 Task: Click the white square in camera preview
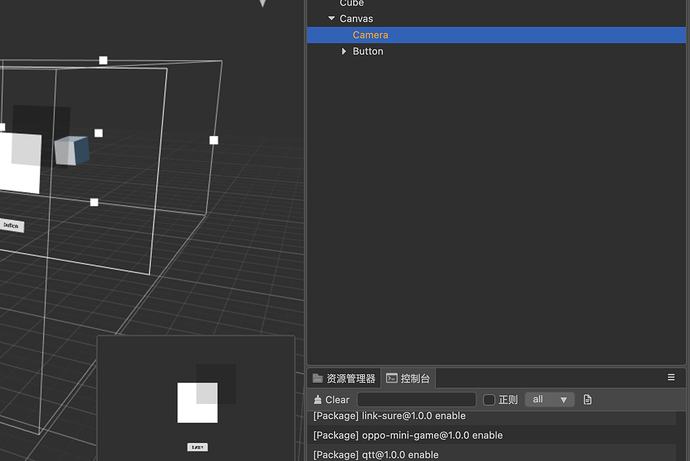tap(197, 402)
